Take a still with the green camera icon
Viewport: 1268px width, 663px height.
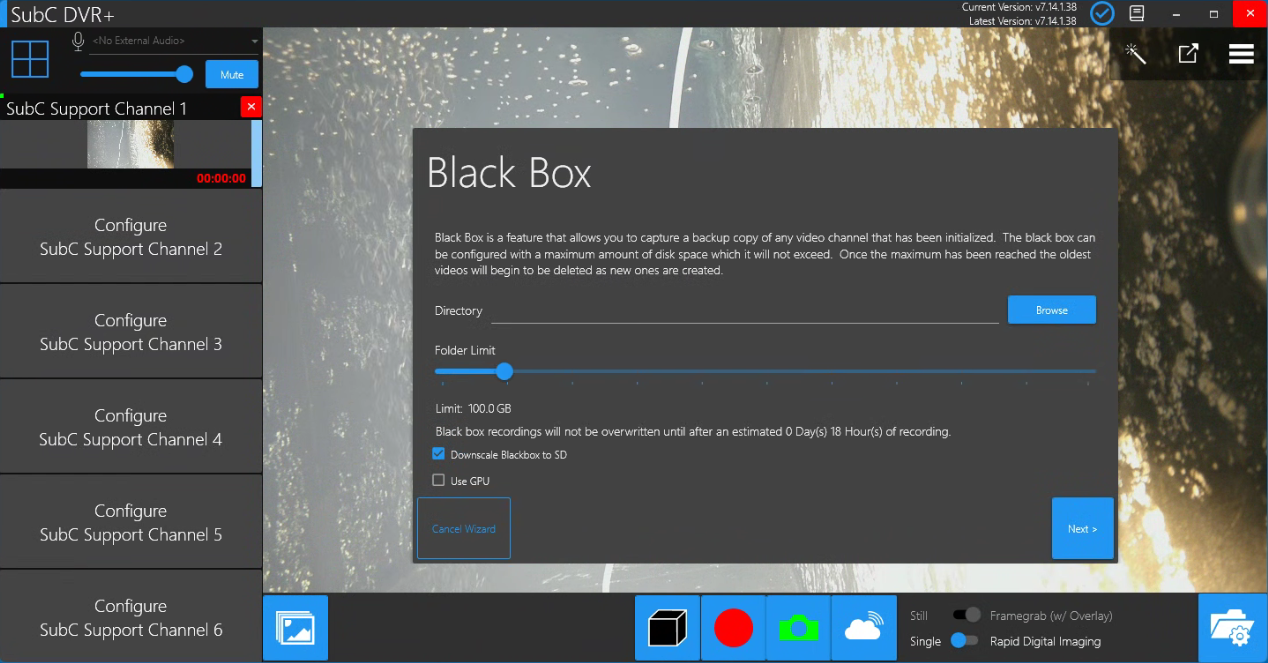798,628
